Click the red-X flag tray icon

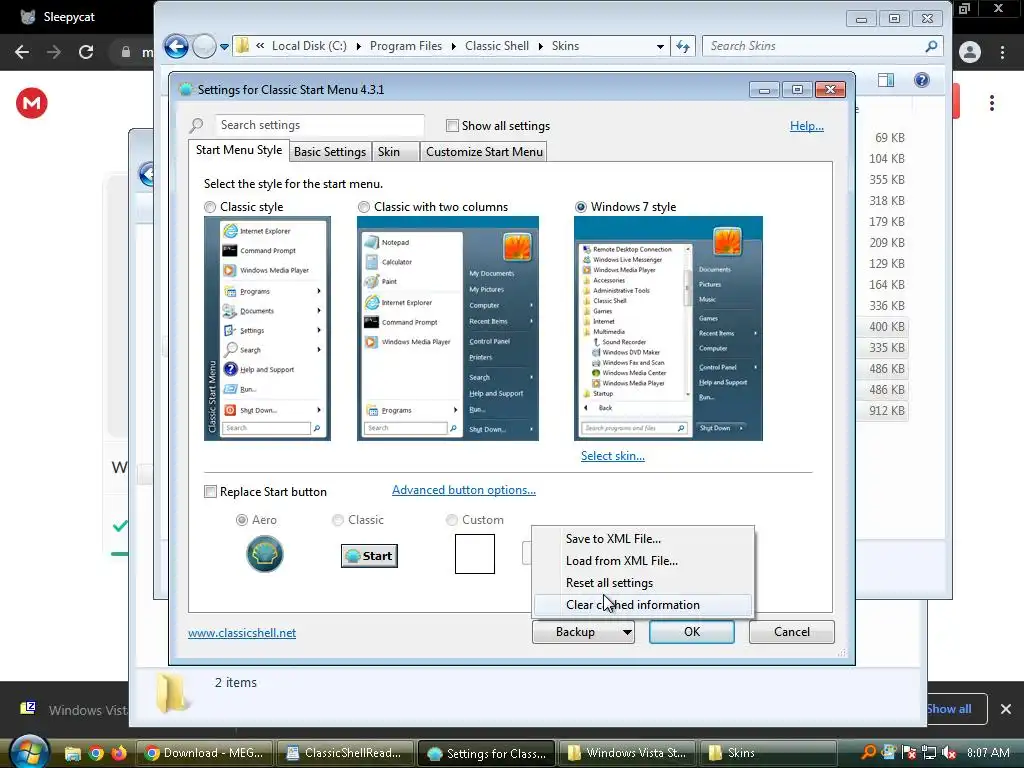pyautogui.click(x=908, y=753)
